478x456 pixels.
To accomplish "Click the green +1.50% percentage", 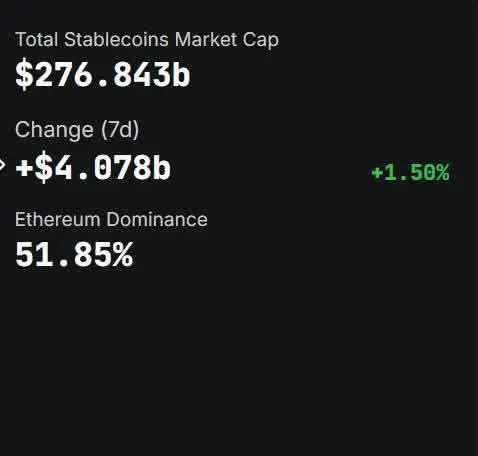I will point(411,173).
